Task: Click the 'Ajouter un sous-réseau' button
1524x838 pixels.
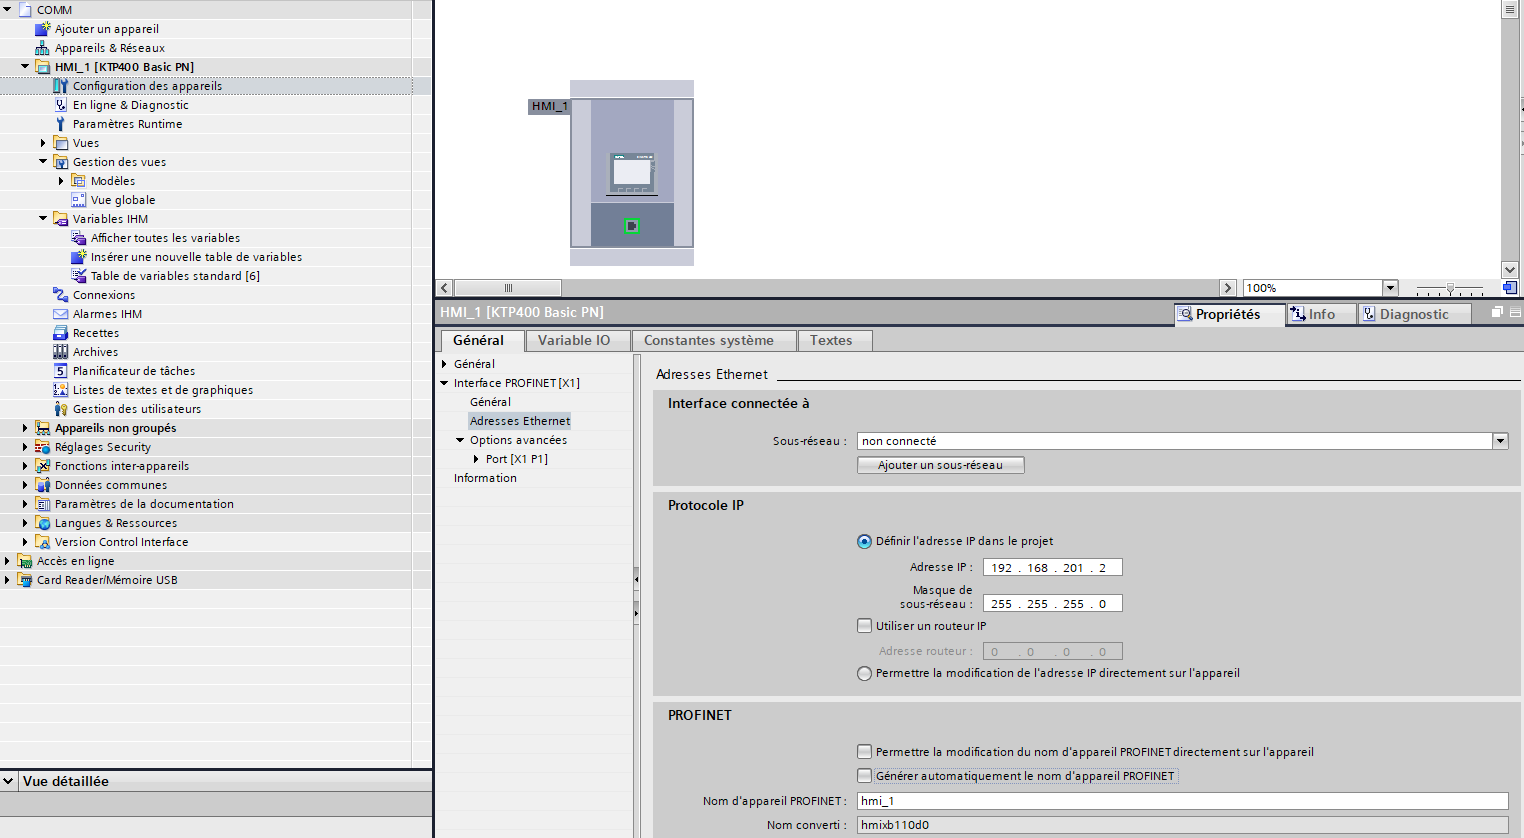Action: [x=940, y=465]
